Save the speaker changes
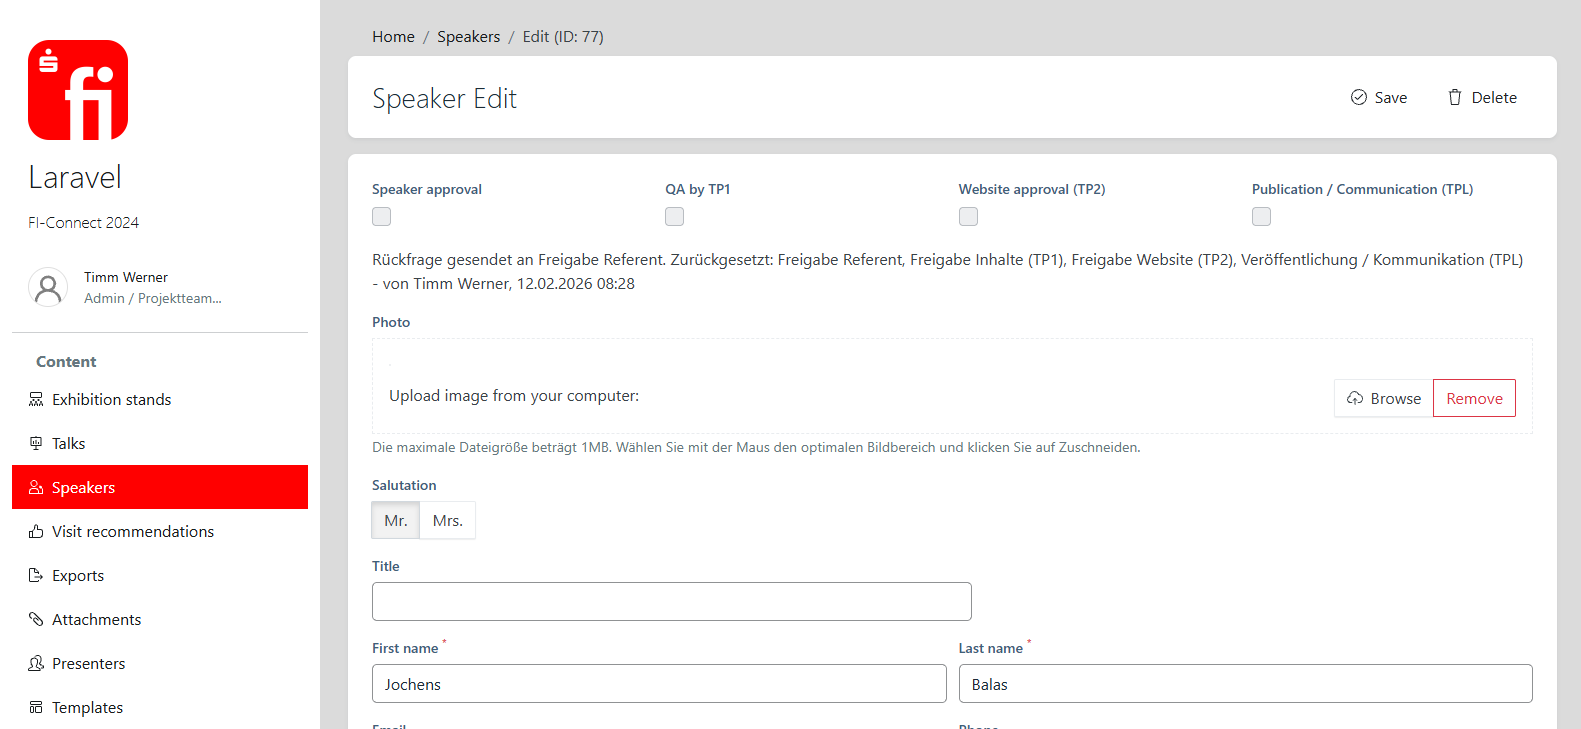 [x=1379, y=98]
